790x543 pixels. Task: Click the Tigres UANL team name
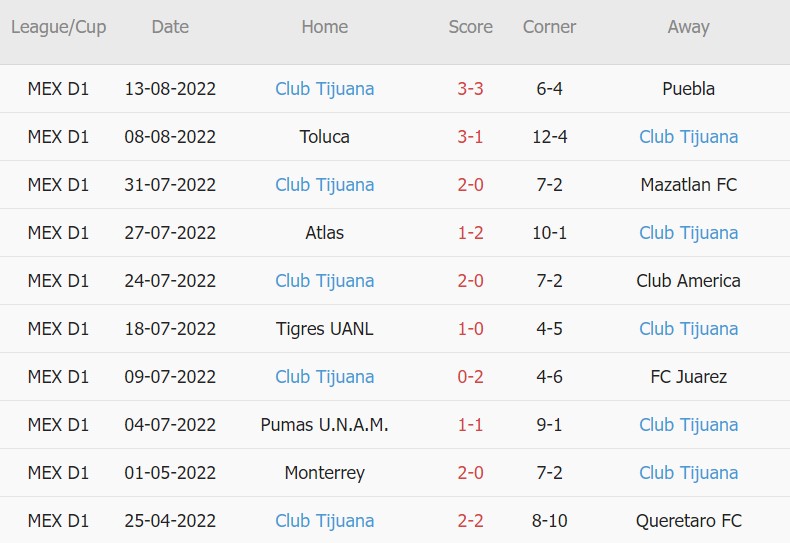point(324,329)
